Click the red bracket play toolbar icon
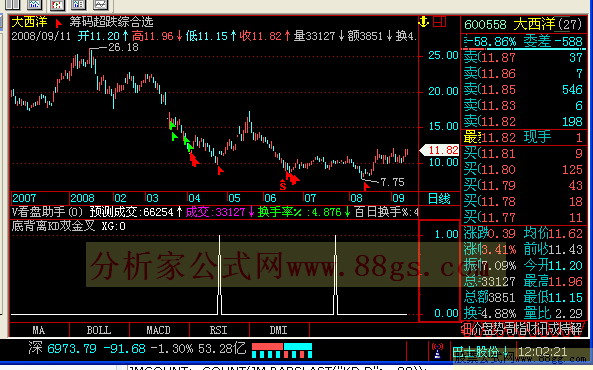593x370 pixels. (x=57, y=5)
